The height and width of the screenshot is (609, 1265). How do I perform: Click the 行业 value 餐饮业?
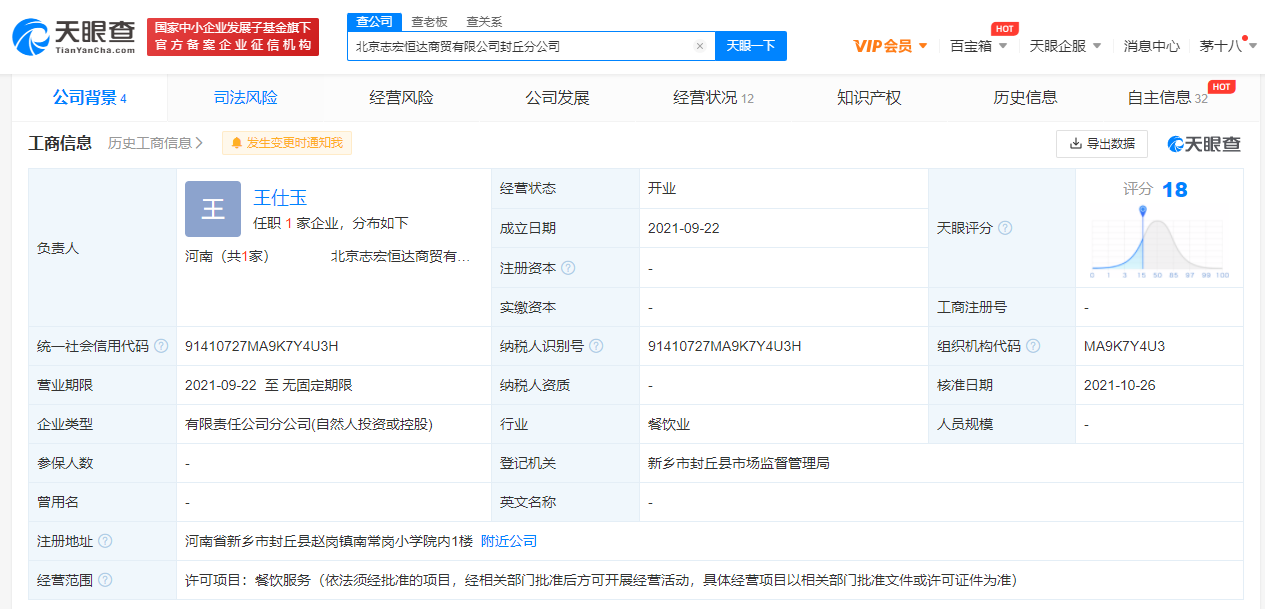pyautogui.click(x=669, y=424)
